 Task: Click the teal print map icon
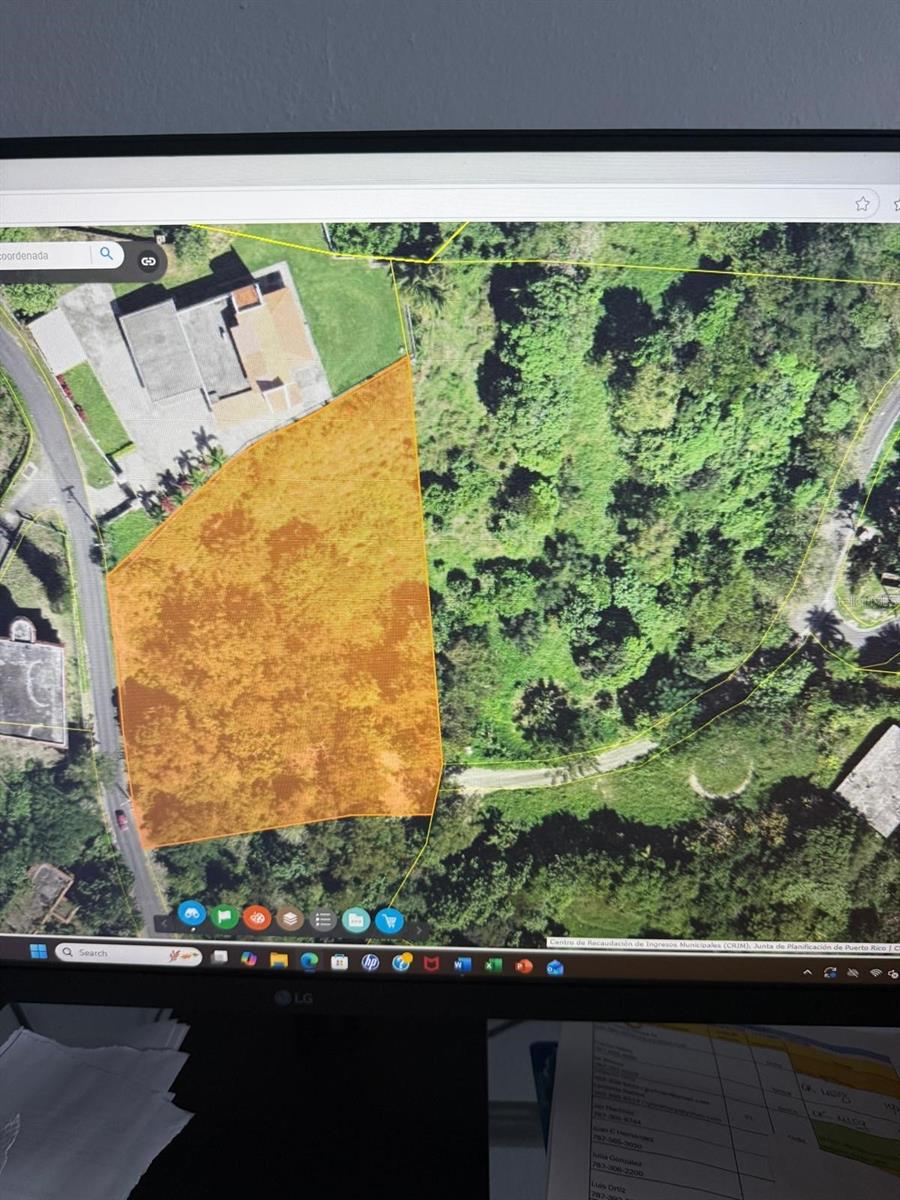355,920
